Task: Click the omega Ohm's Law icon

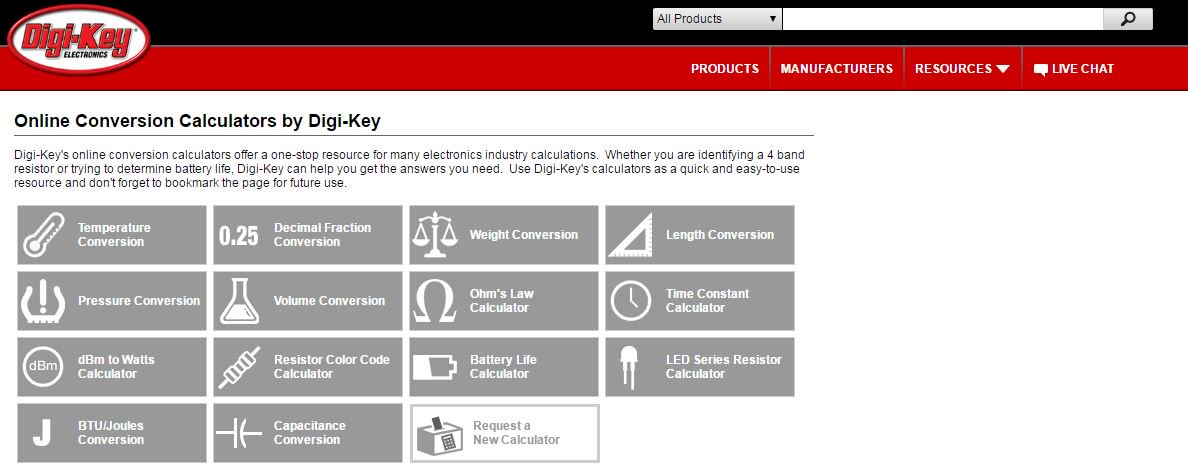Action: point(435,302)
